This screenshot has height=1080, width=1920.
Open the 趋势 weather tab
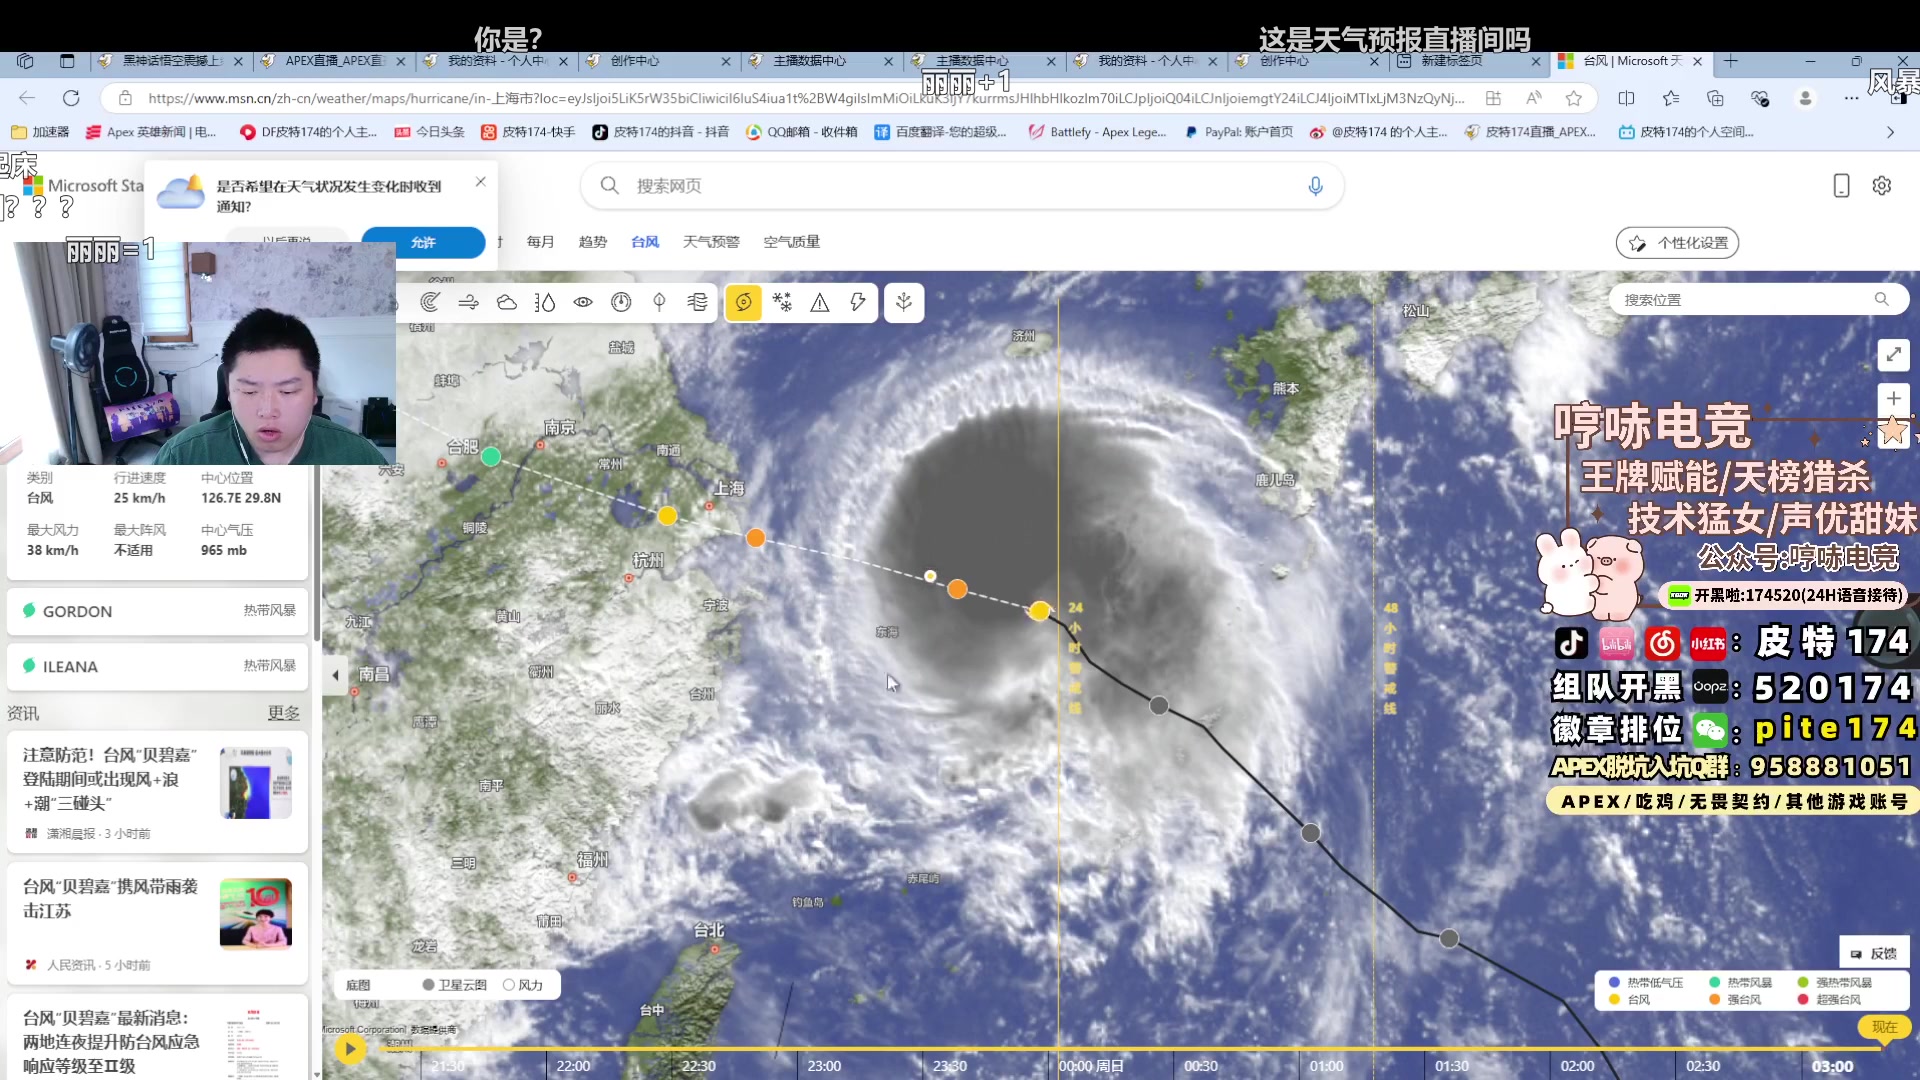(593, 242)
